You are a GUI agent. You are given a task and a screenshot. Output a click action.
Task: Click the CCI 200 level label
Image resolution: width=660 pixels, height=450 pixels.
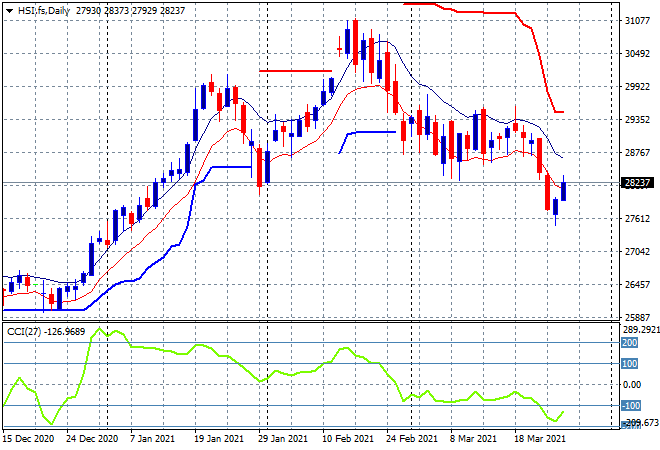(630, 343)
